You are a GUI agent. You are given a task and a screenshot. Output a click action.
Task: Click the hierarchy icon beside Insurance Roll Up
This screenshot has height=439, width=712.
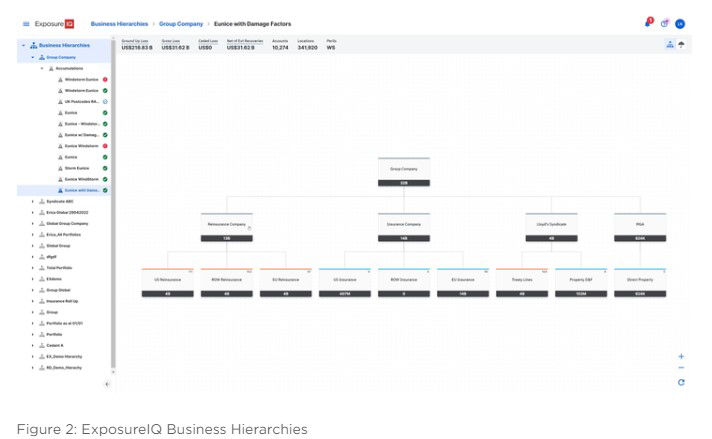pos(42,301)
